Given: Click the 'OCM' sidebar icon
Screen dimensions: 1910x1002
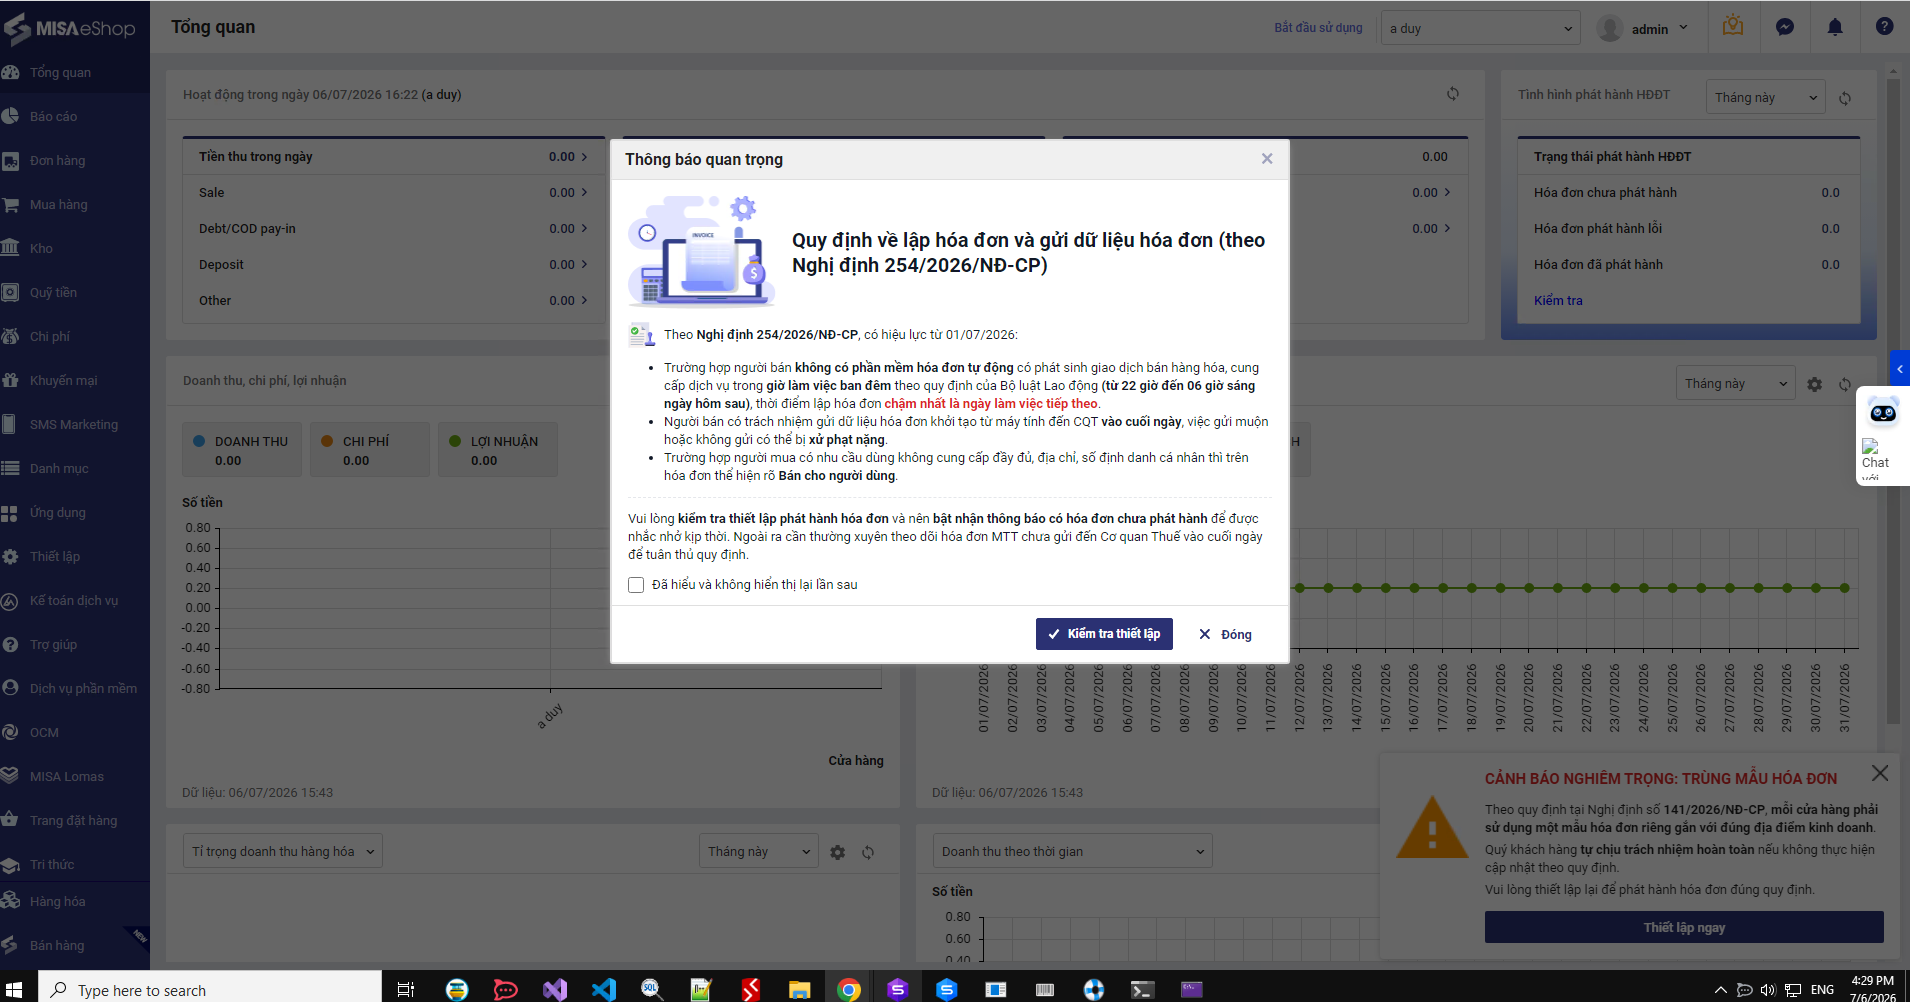Looking at the screenshot, I should (11, 732).
